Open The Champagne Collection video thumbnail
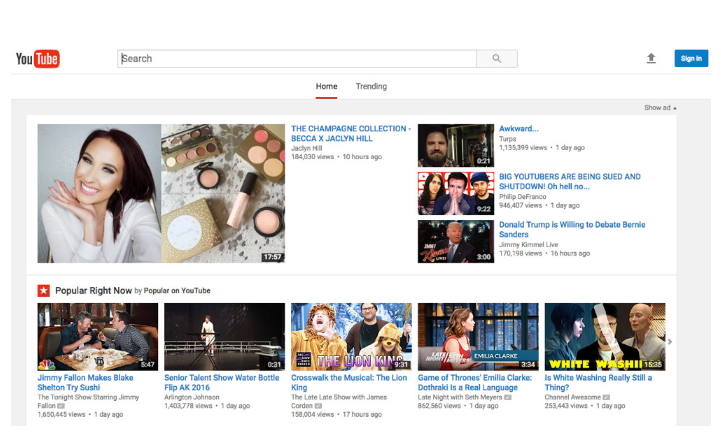721x446 pixels. point(161,193)
